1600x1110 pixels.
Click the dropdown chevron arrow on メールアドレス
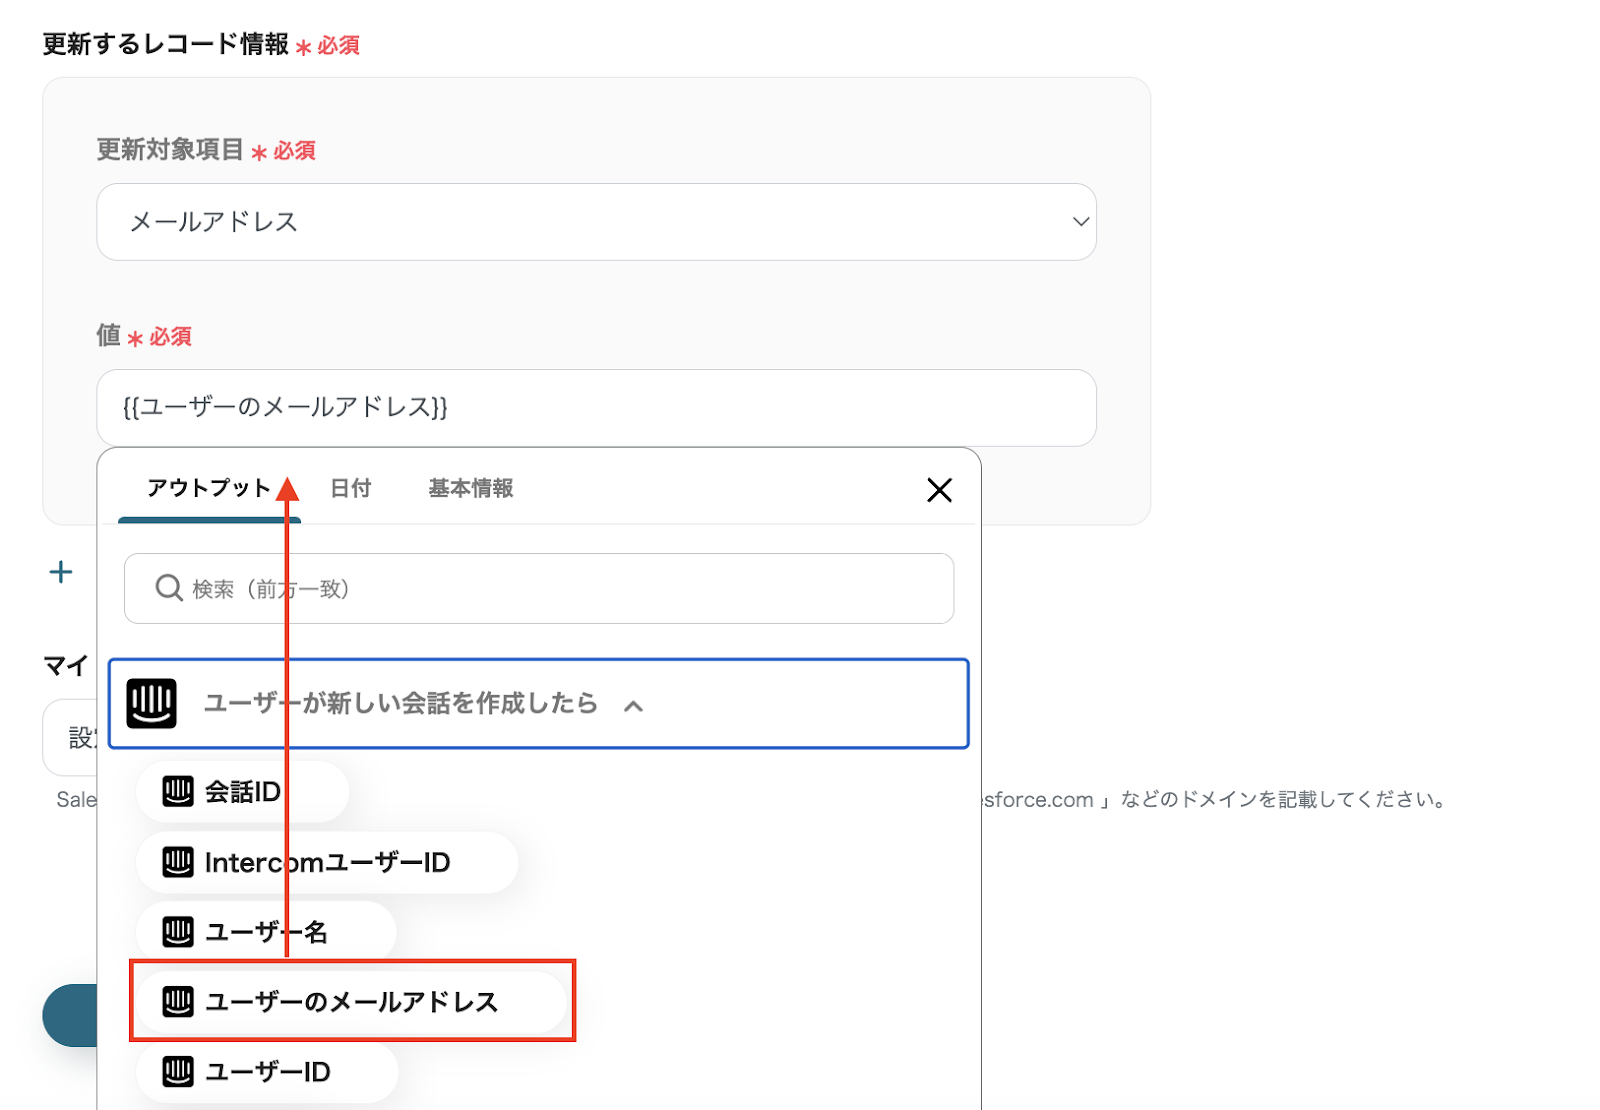1080,222
